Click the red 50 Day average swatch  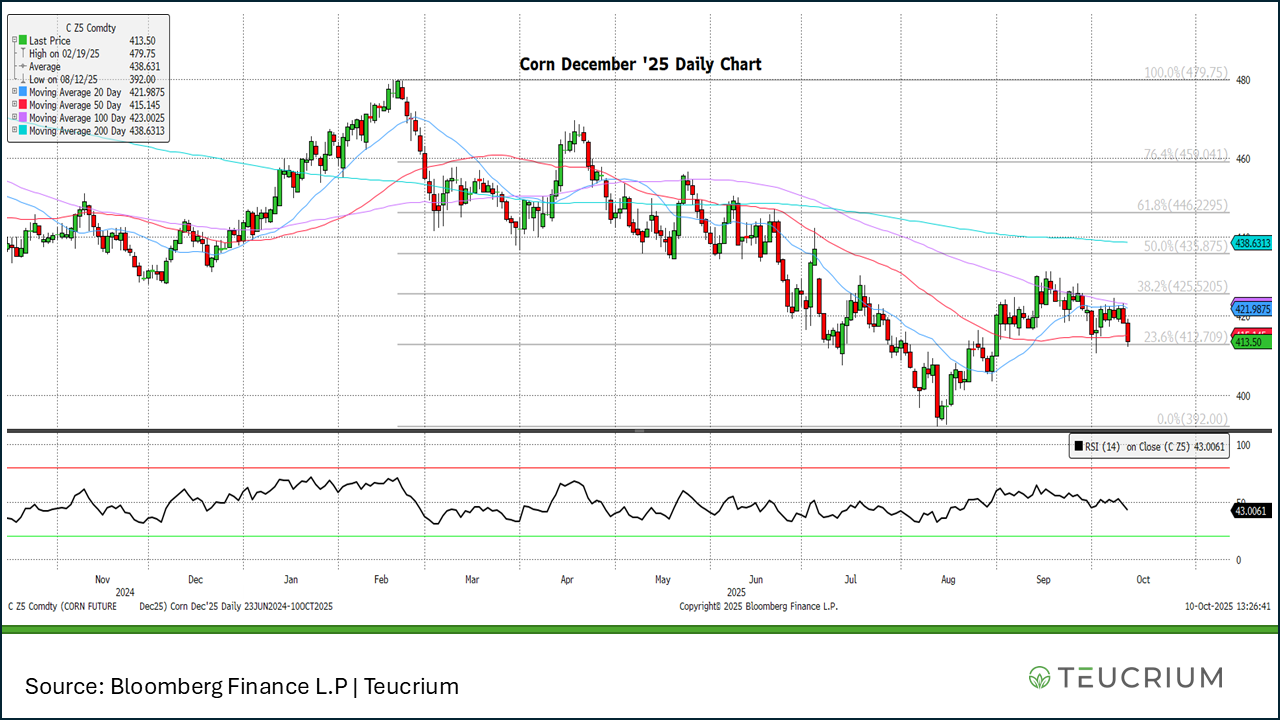[x=23, y=105]
